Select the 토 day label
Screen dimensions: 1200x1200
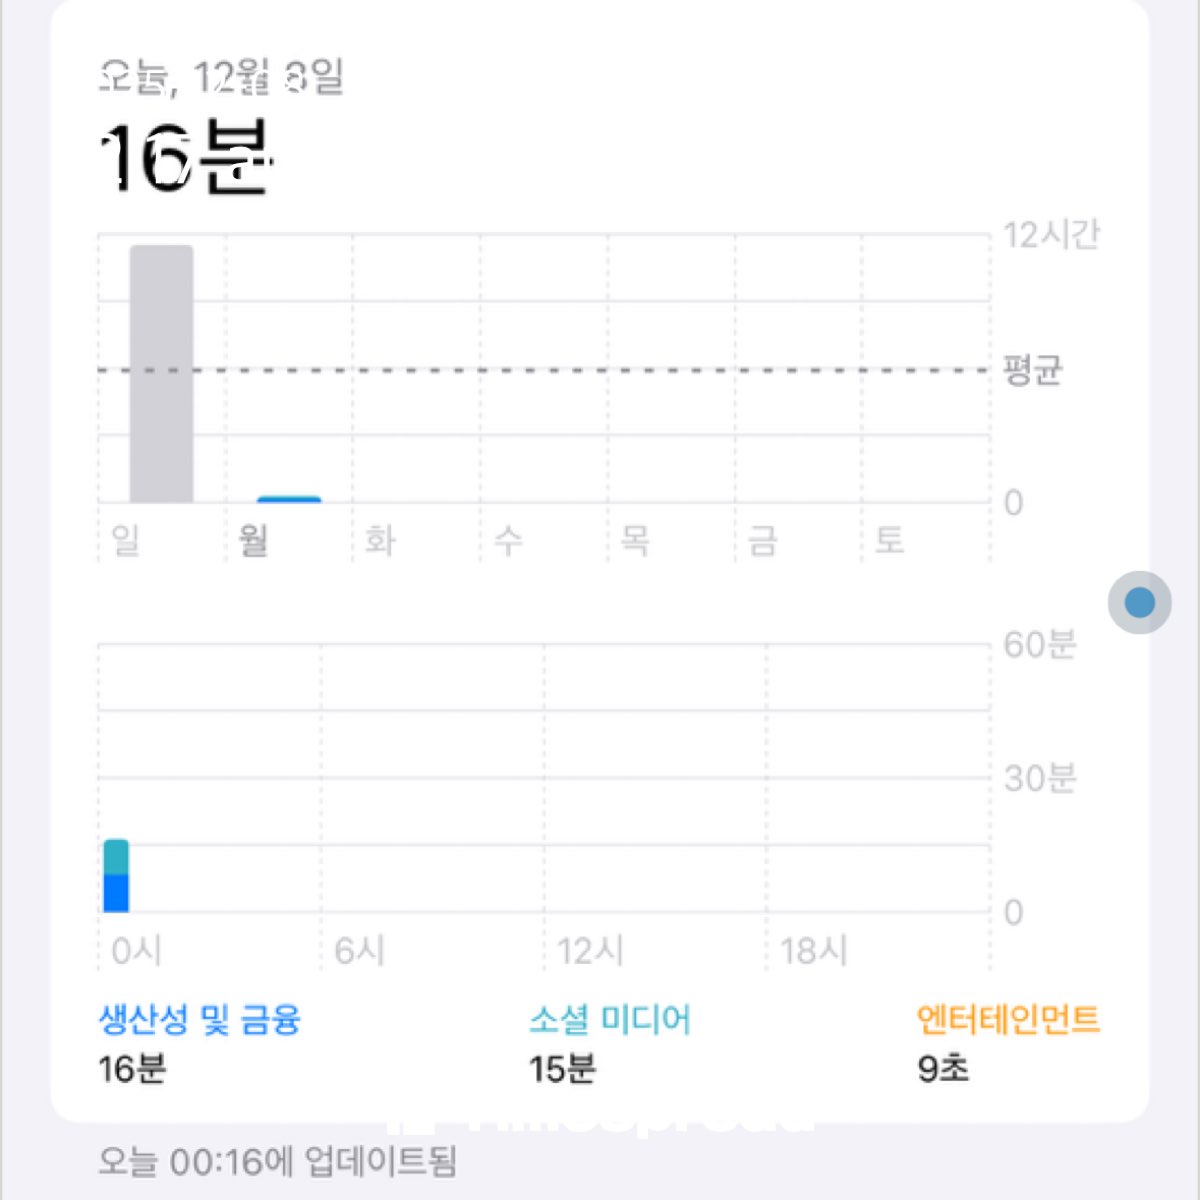pyautogui.click(x=889, y=541)
